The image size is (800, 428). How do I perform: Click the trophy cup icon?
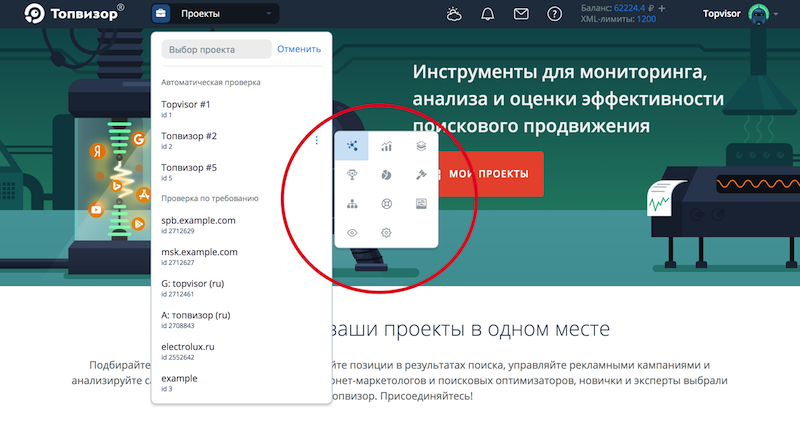(x=352, y=174)
